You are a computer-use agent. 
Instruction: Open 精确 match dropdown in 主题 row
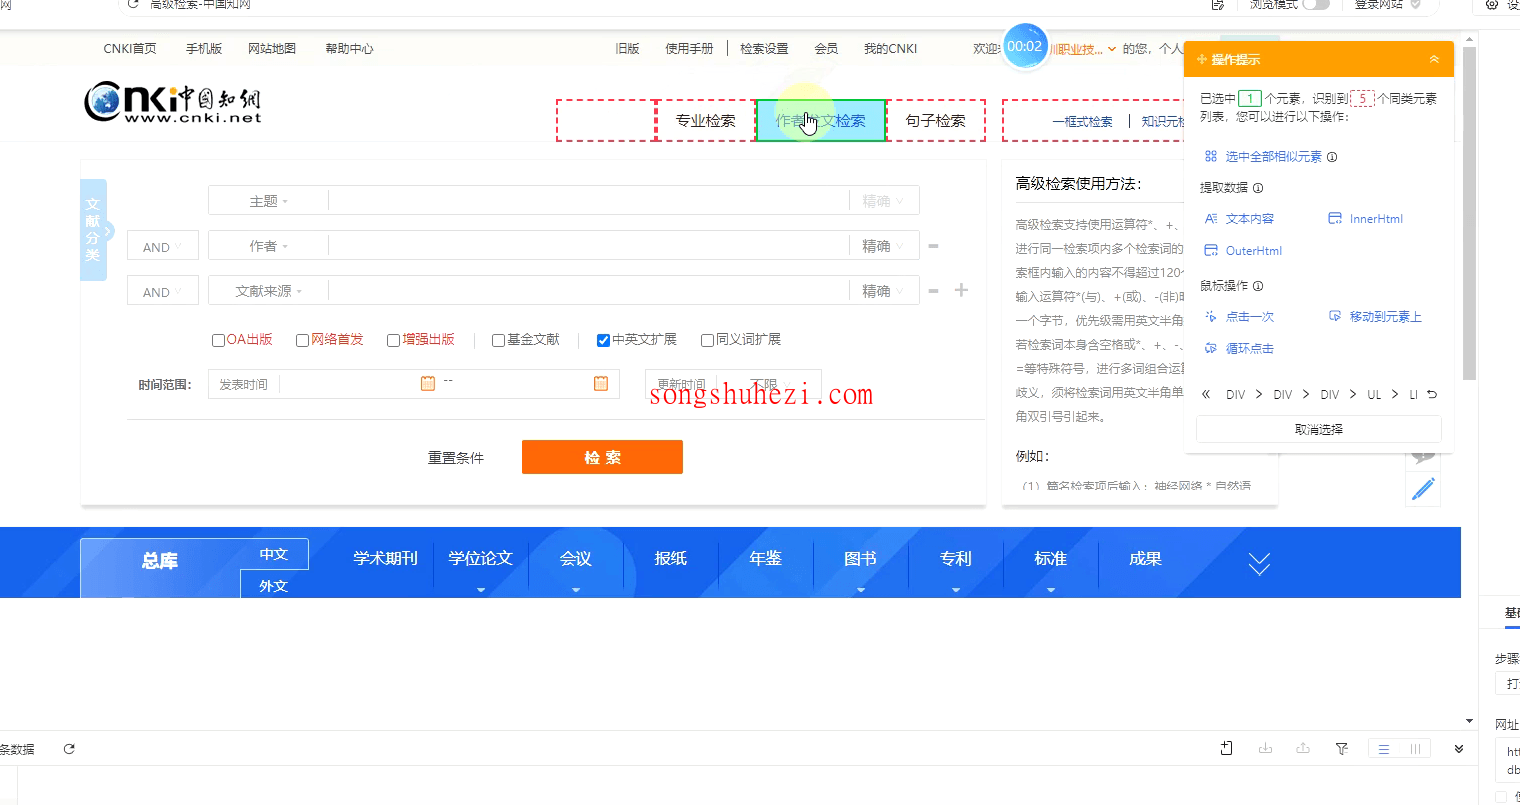point(883,201)
